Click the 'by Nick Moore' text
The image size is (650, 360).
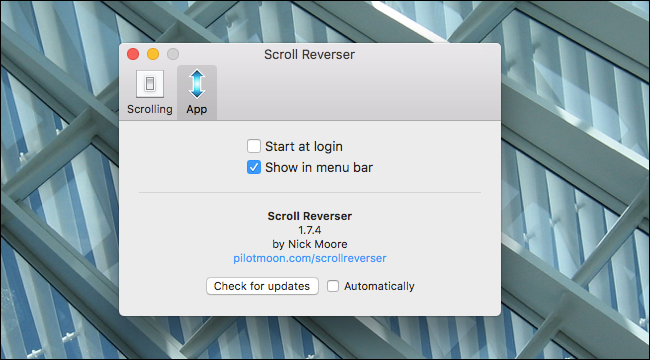click(x=310, y=244)
